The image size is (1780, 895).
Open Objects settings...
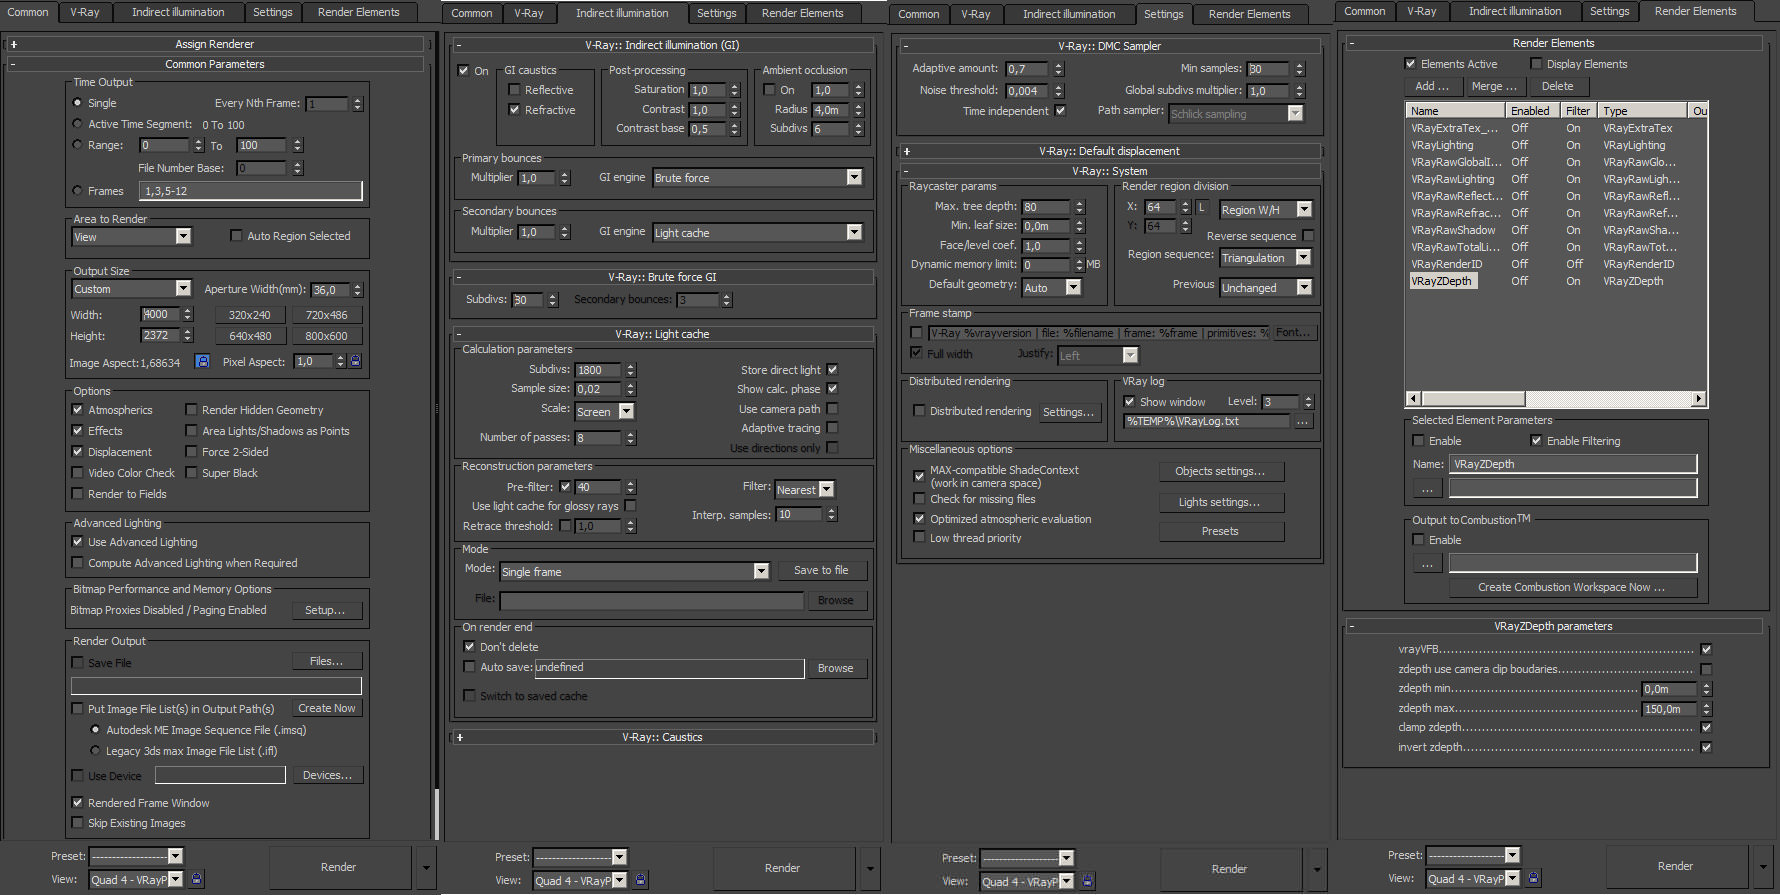1220,471
